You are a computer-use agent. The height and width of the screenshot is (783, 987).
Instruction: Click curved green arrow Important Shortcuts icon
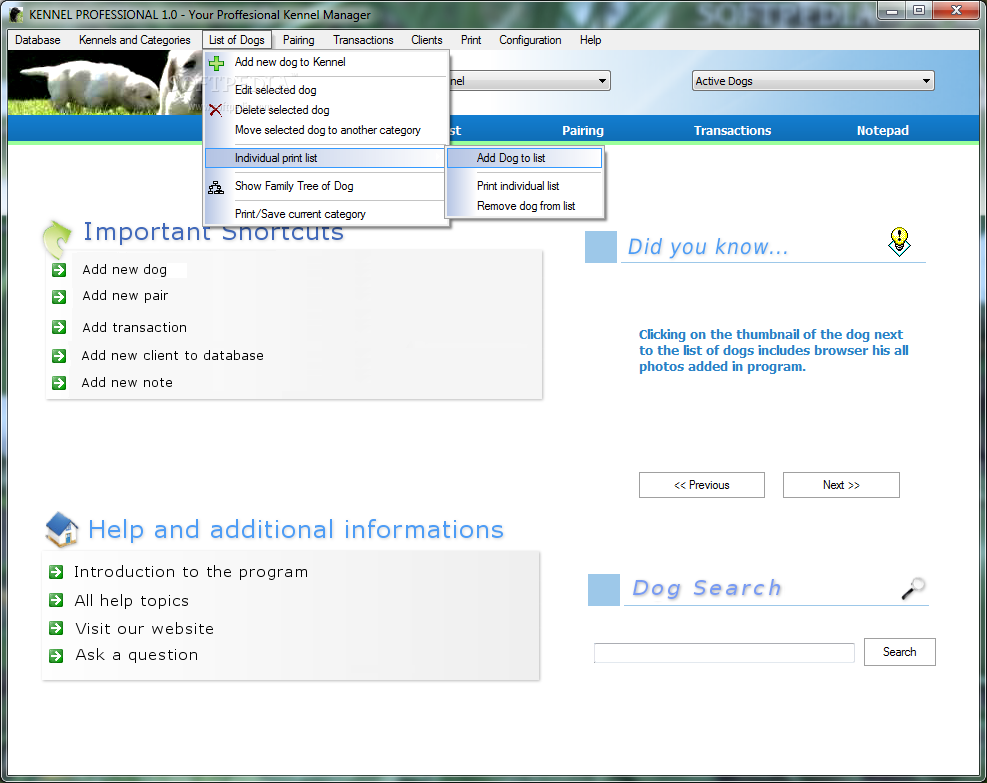click(57, 239)
